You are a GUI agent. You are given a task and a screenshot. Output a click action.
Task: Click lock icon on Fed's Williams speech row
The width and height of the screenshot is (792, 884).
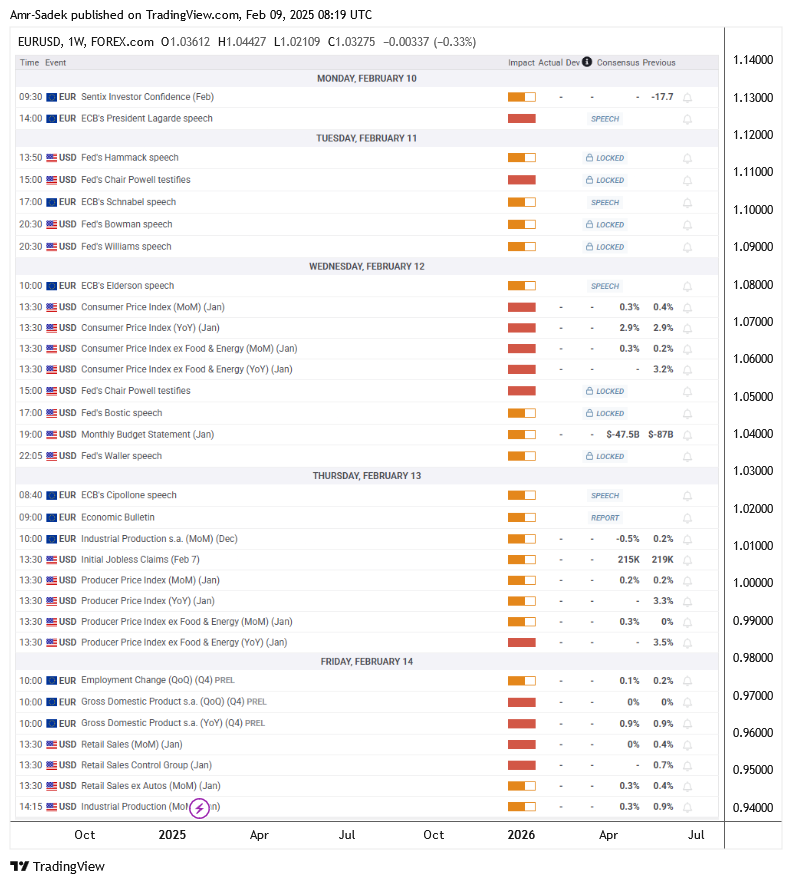point(589,247)
